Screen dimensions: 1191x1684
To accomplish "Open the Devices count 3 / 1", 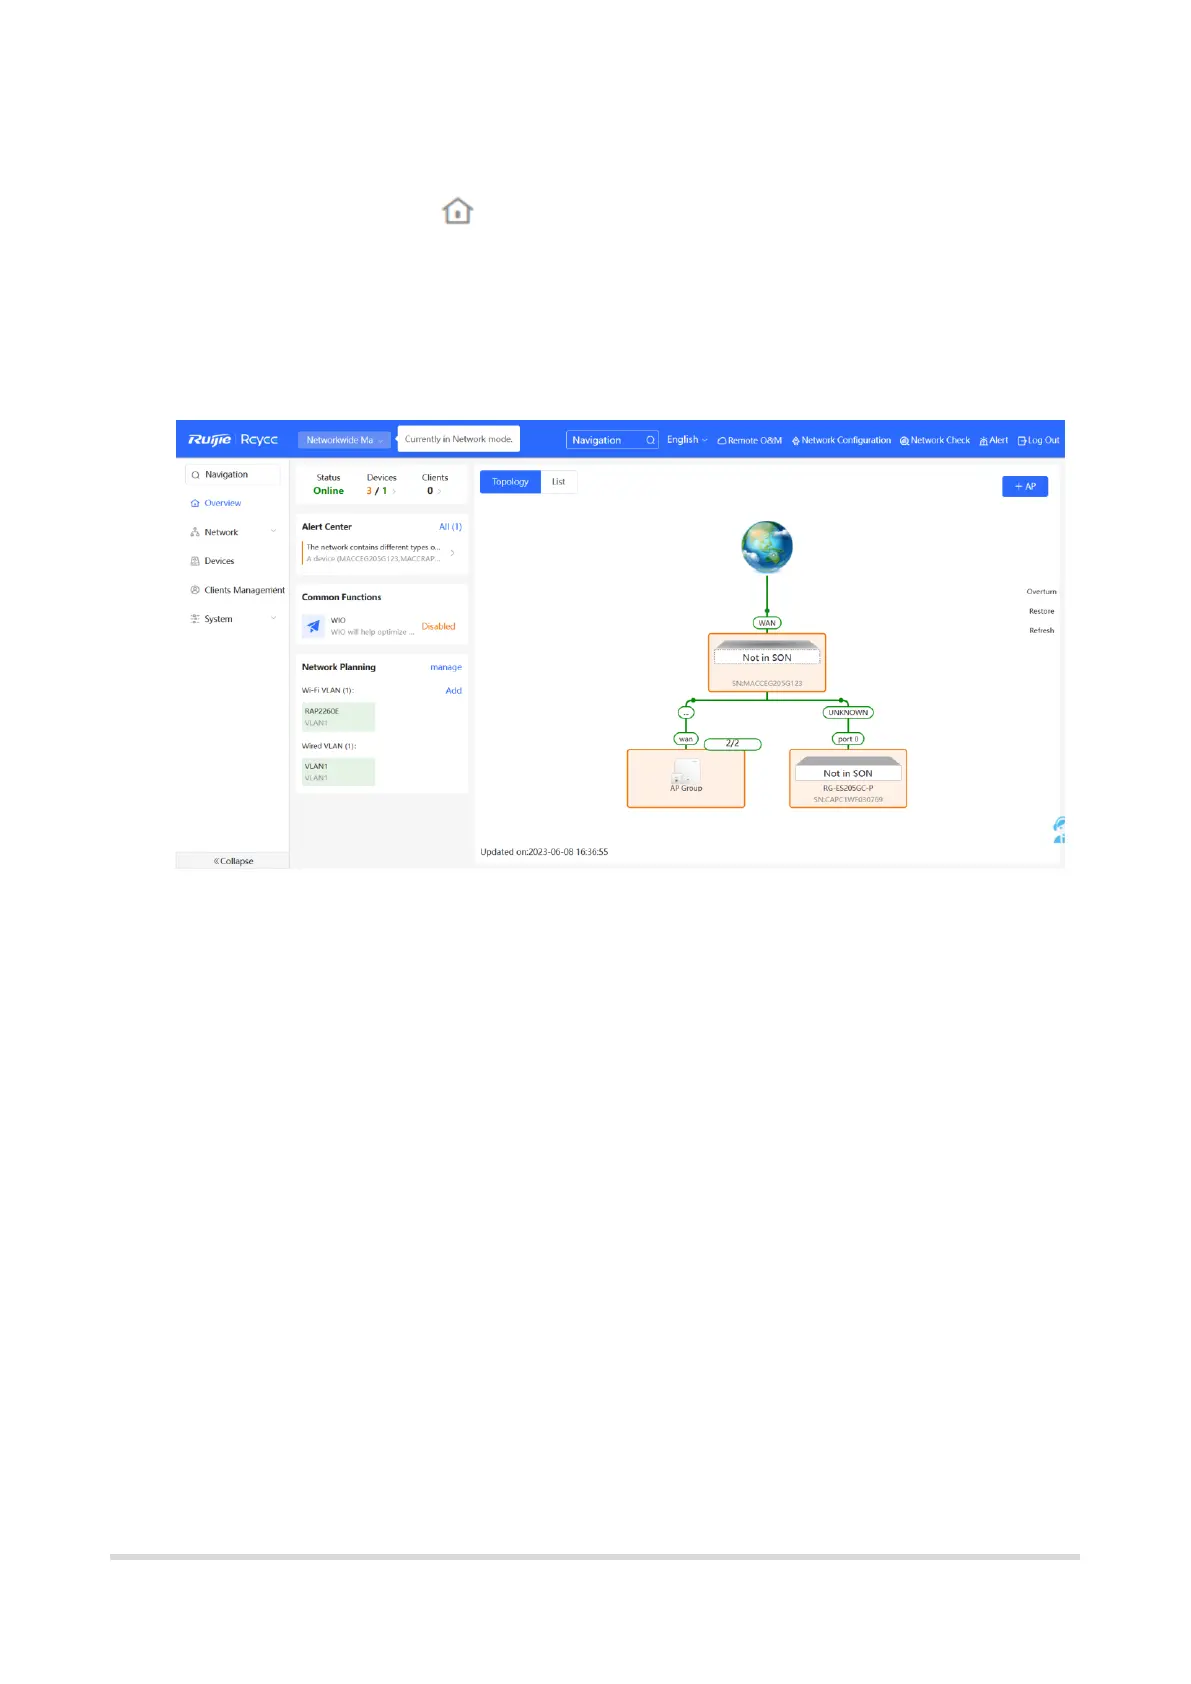I will click(380, 491).
